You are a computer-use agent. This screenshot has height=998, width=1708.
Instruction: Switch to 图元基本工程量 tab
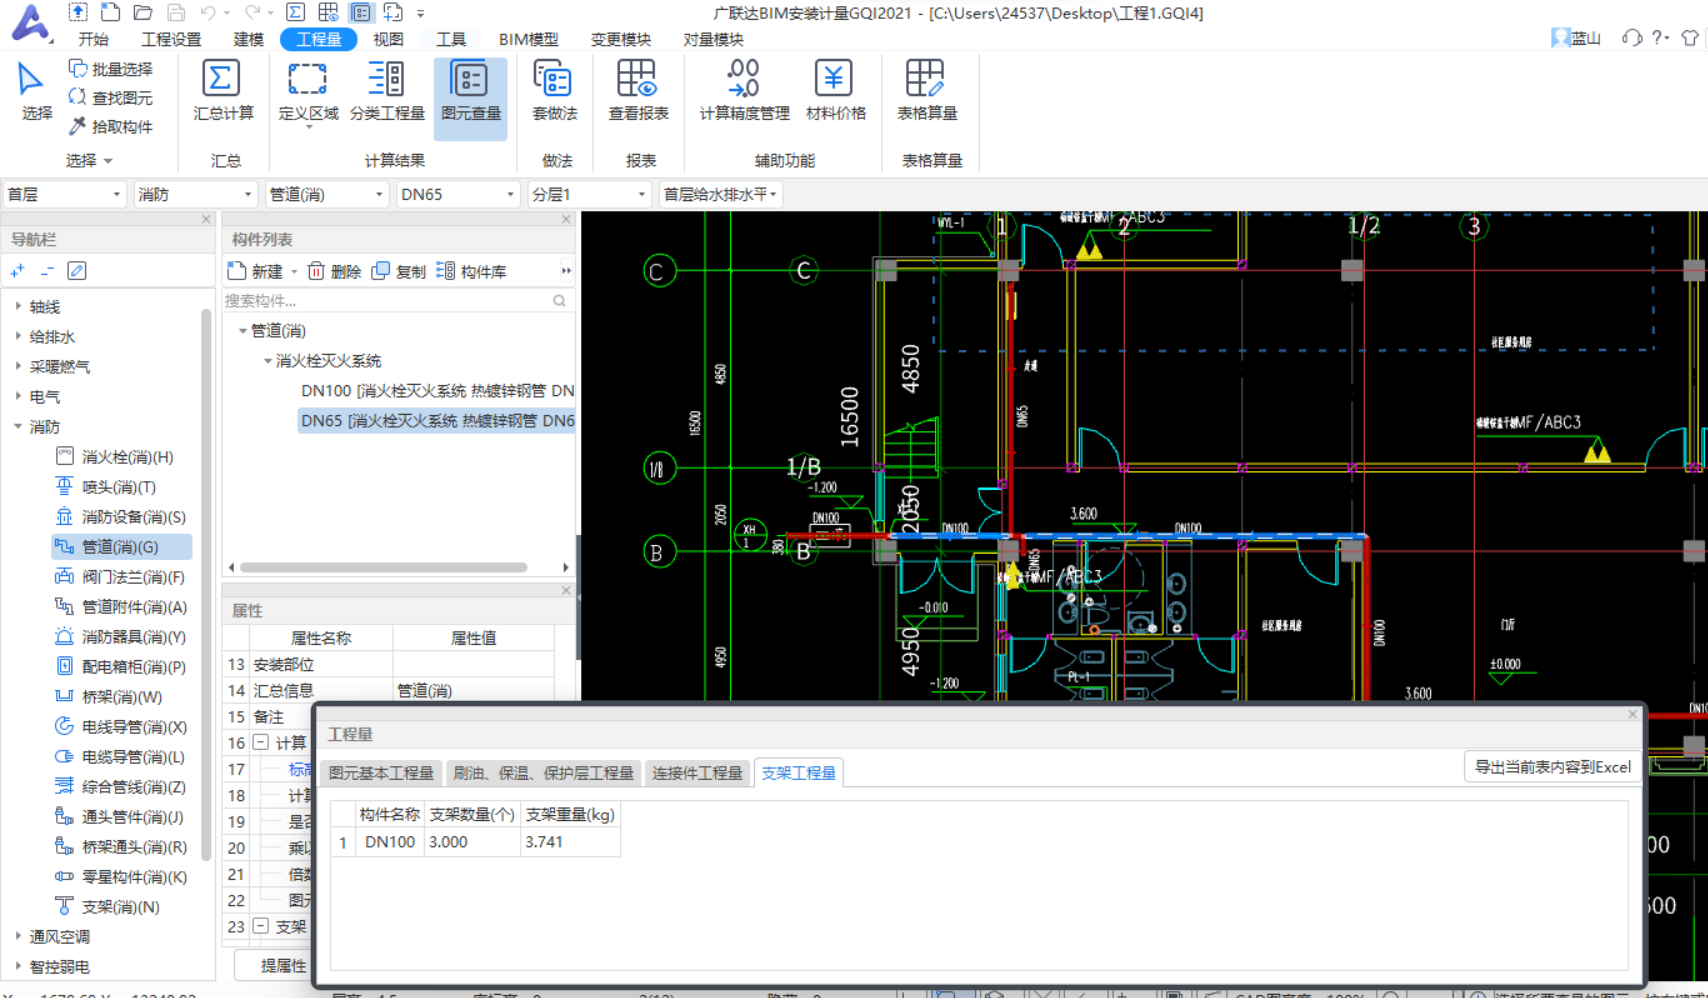(381, 773)
